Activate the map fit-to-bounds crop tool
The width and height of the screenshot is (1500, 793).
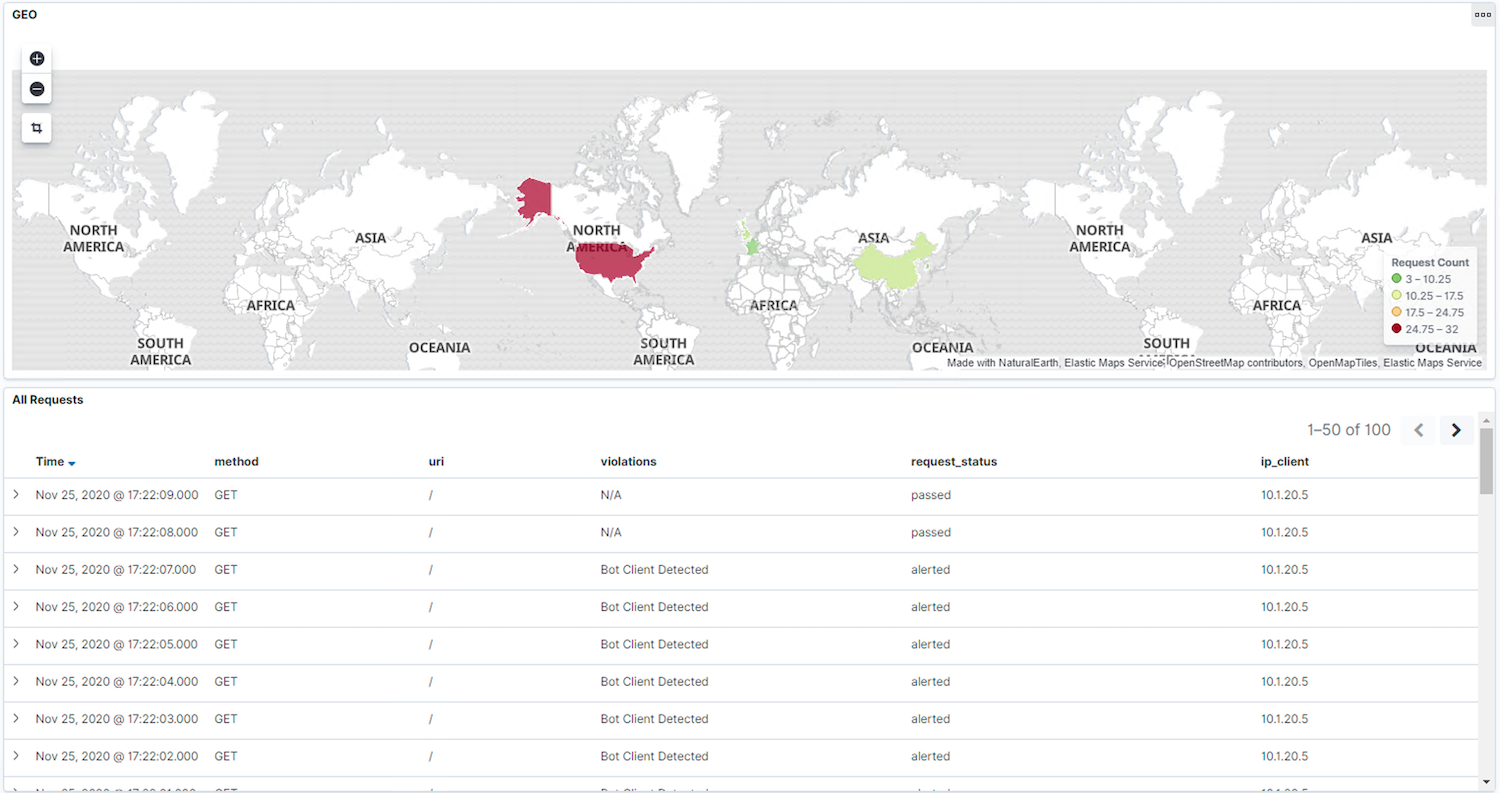(37, 128)
